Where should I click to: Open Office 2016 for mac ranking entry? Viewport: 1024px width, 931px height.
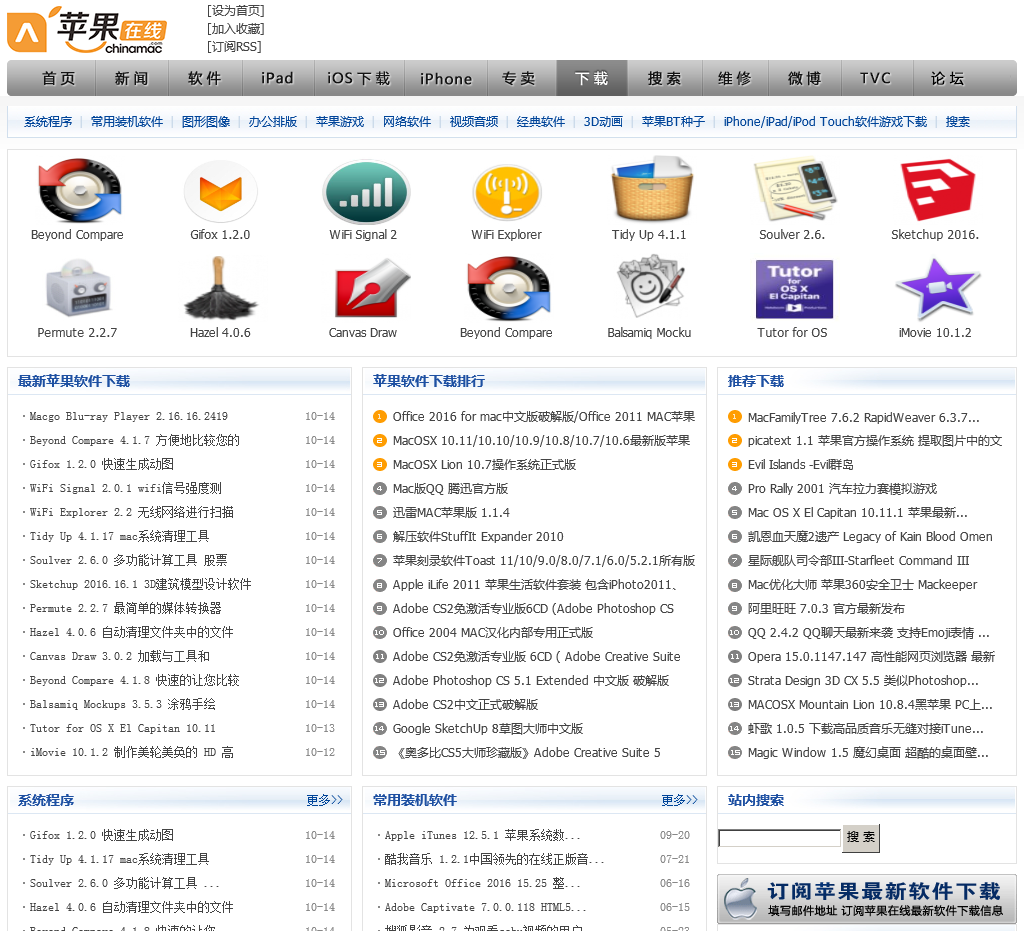[543, 417]
